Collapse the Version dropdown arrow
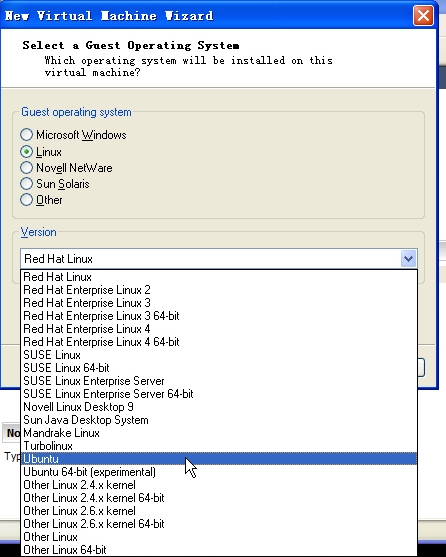 click(408, 259)
